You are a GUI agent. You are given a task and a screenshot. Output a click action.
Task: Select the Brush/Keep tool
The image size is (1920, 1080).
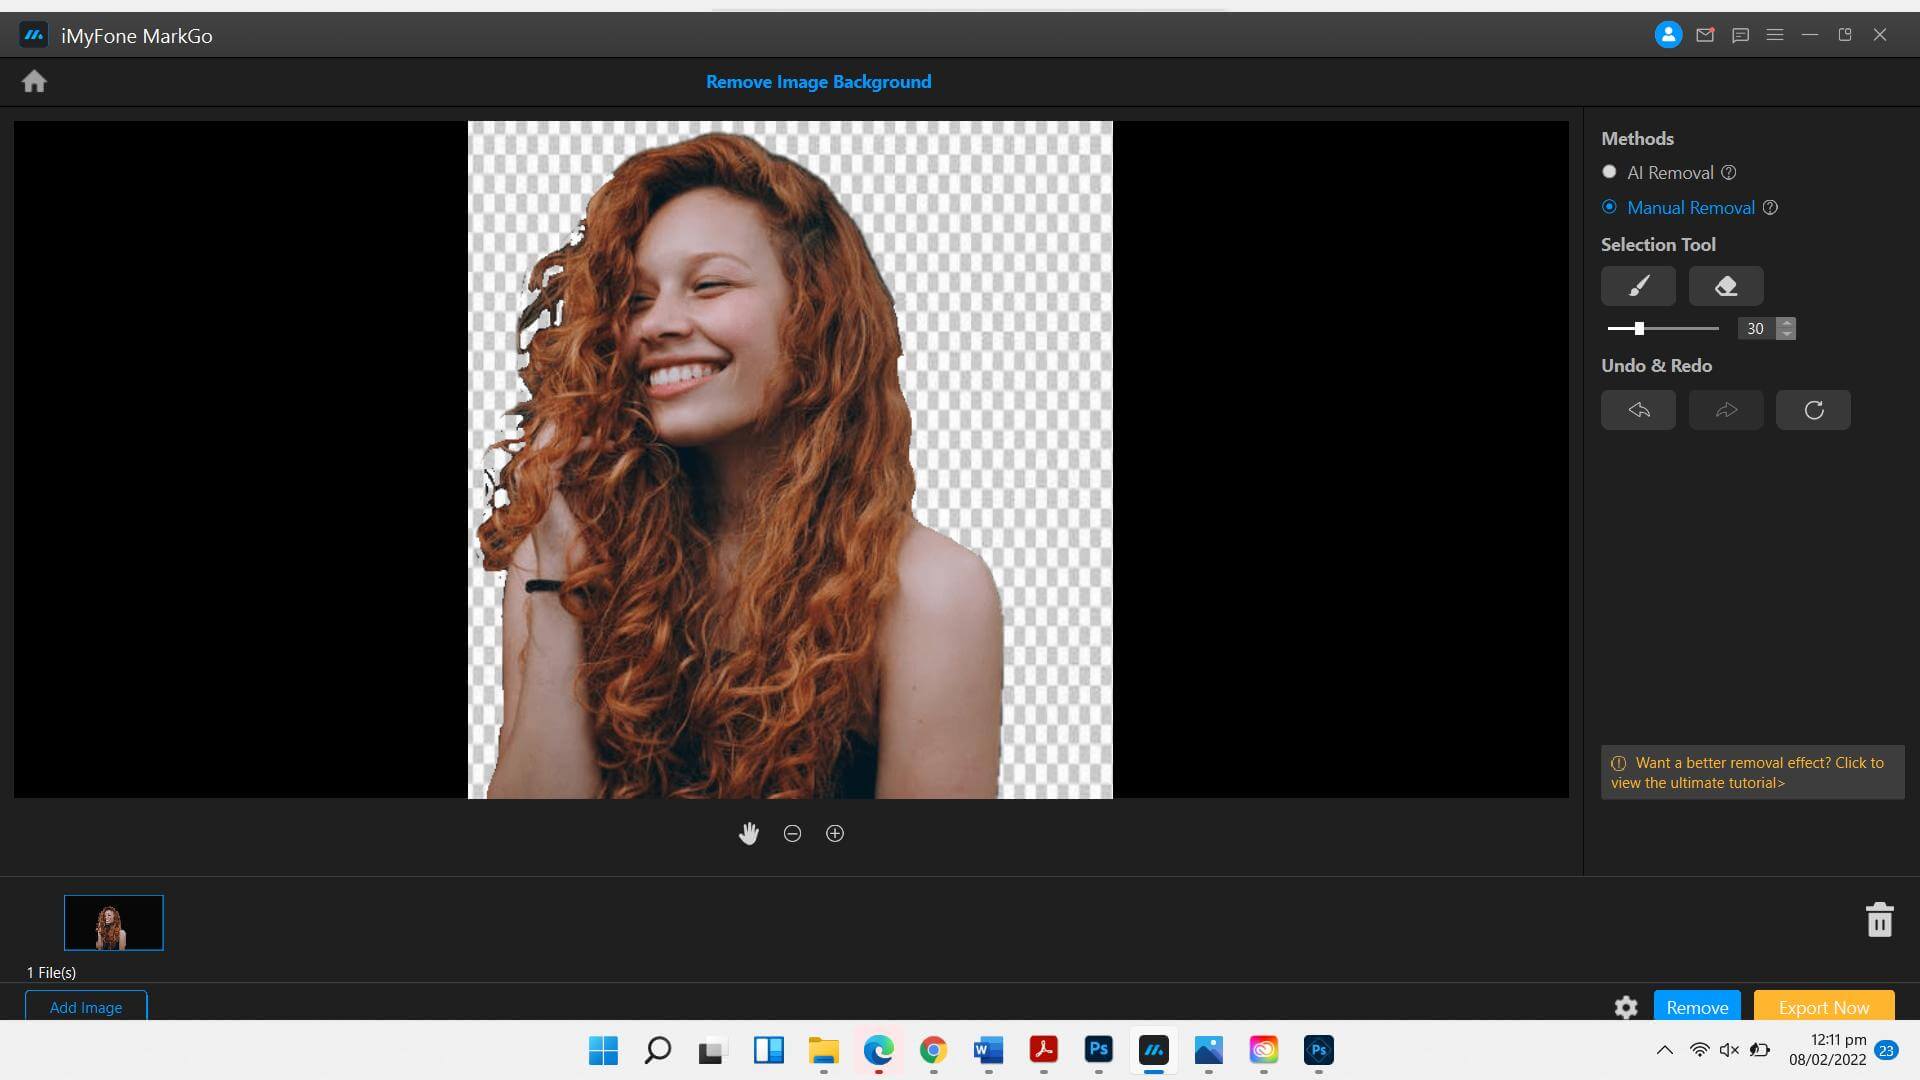[x=1638, y=286]
